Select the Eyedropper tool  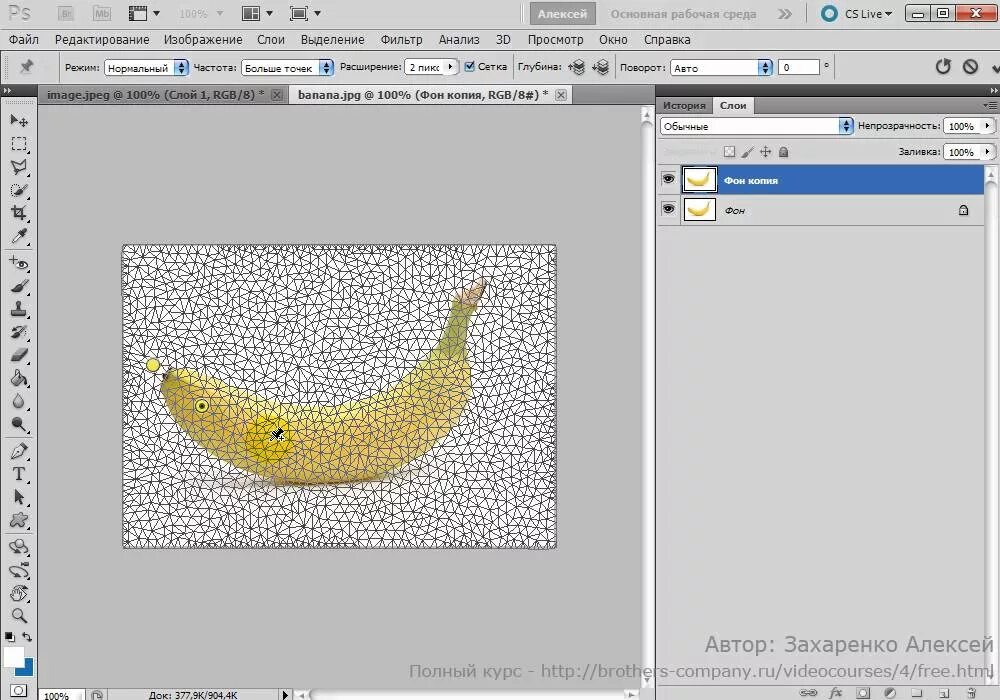click(18, 237)
